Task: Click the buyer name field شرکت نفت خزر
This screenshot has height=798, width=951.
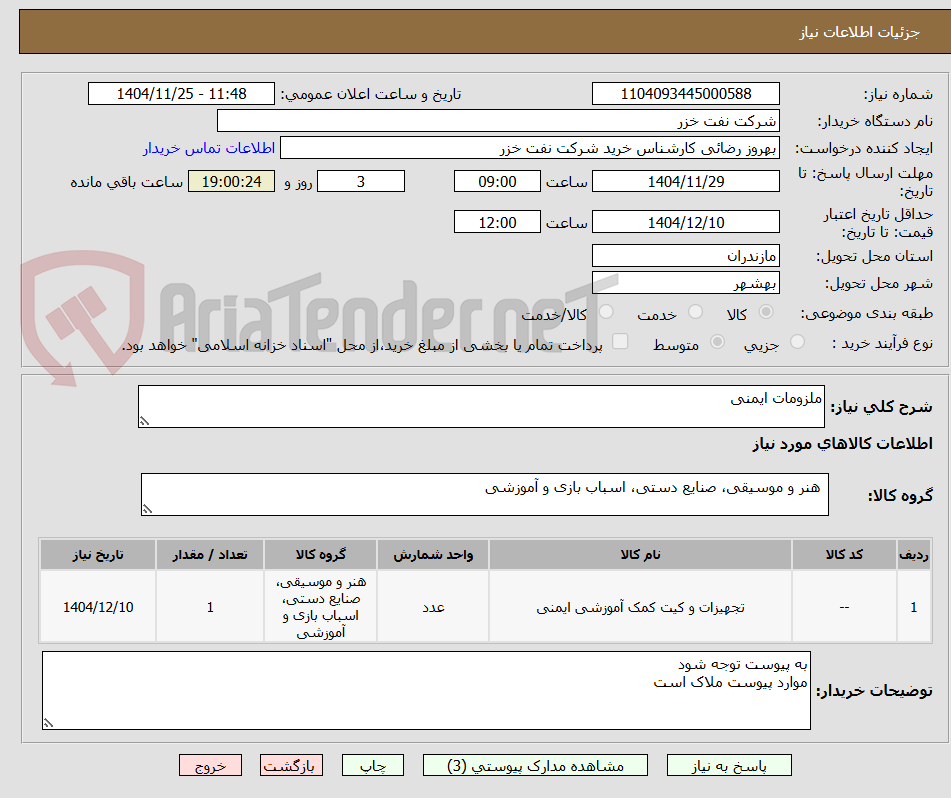Action: click(498, 121)
